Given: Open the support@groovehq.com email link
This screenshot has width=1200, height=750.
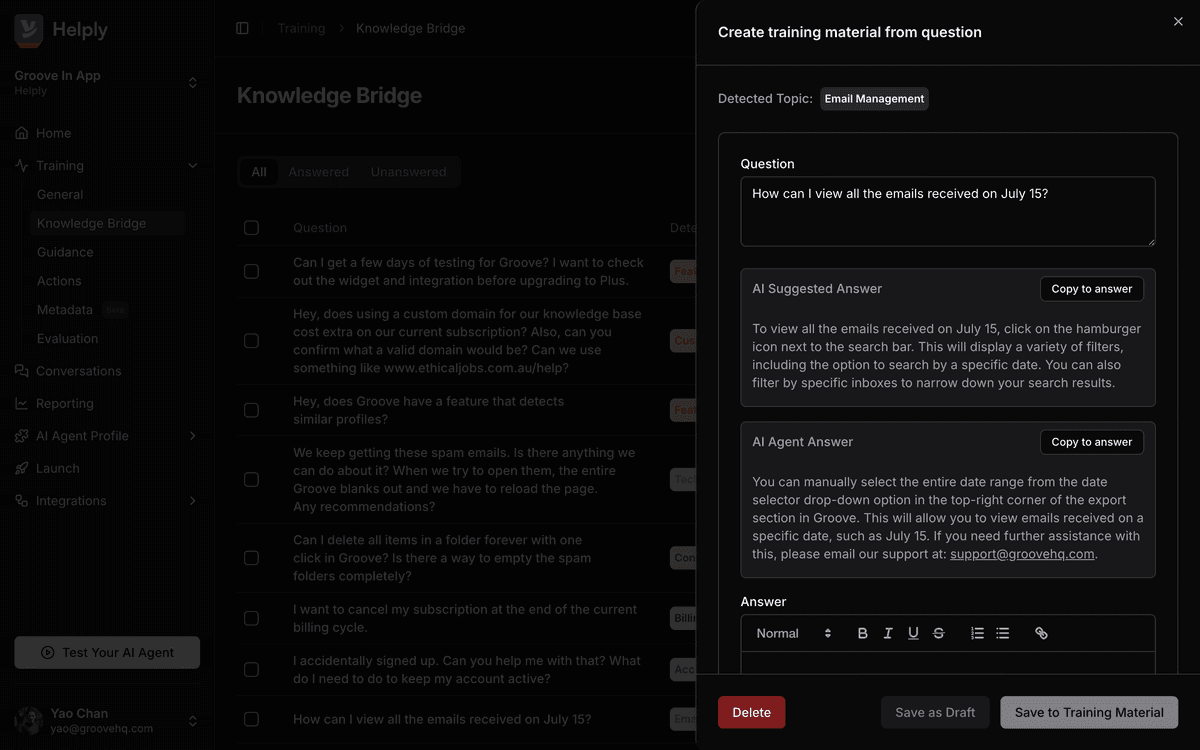Looking at the screenshot, I should click(x=1022, y=554).
